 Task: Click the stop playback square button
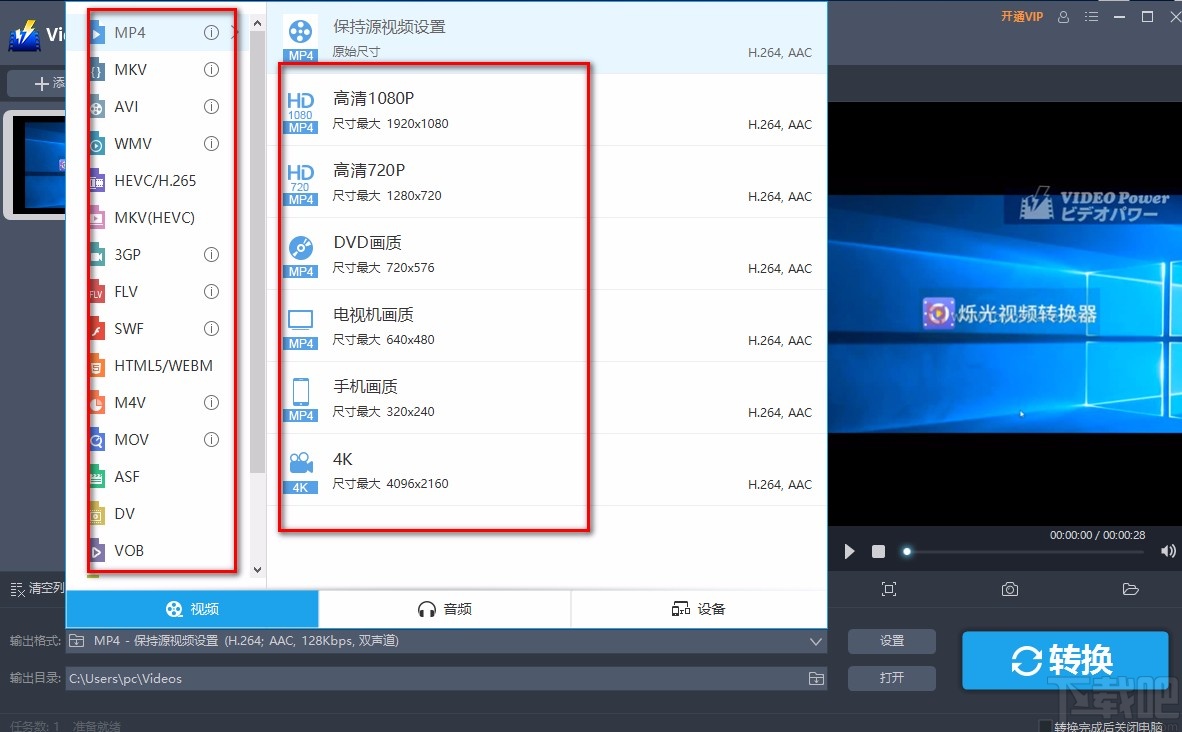878,551
